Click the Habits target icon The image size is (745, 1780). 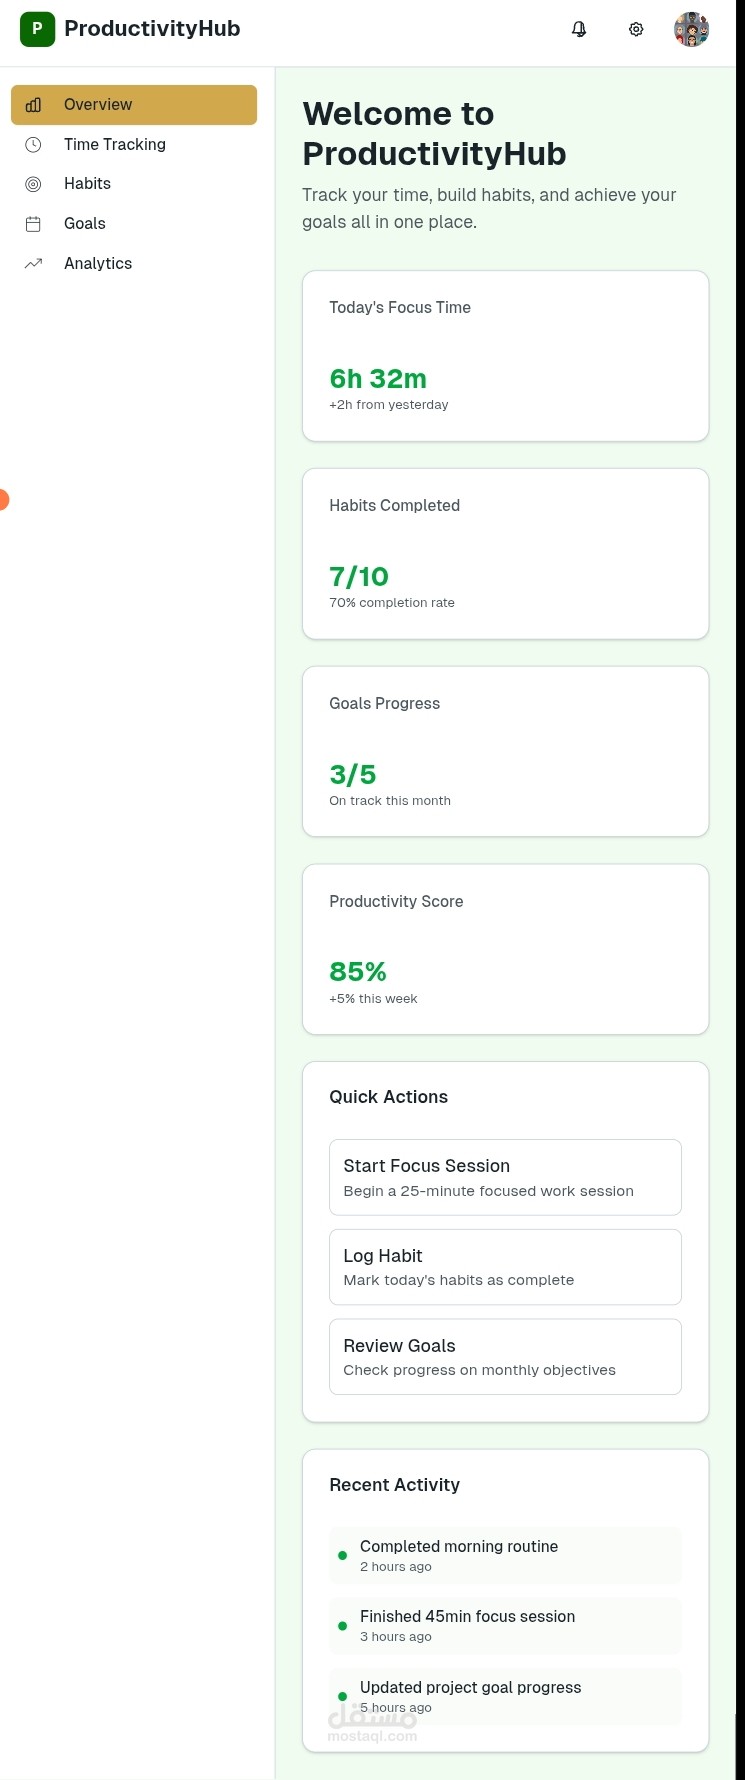click(x=33, y=184)
